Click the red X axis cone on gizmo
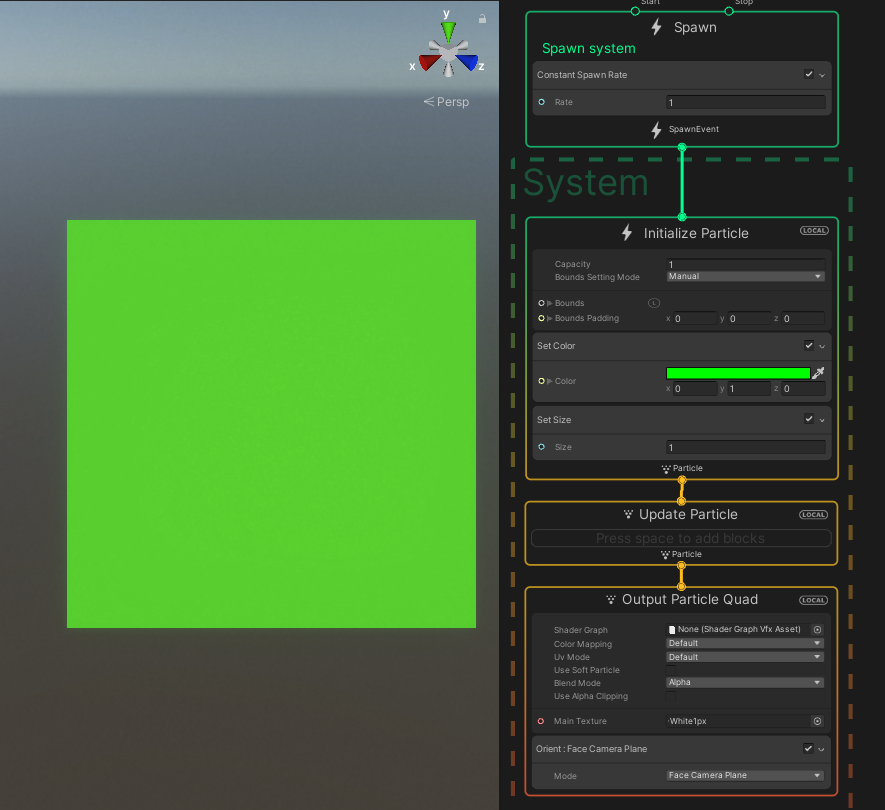Screen dimensions: 885x810 429,62
